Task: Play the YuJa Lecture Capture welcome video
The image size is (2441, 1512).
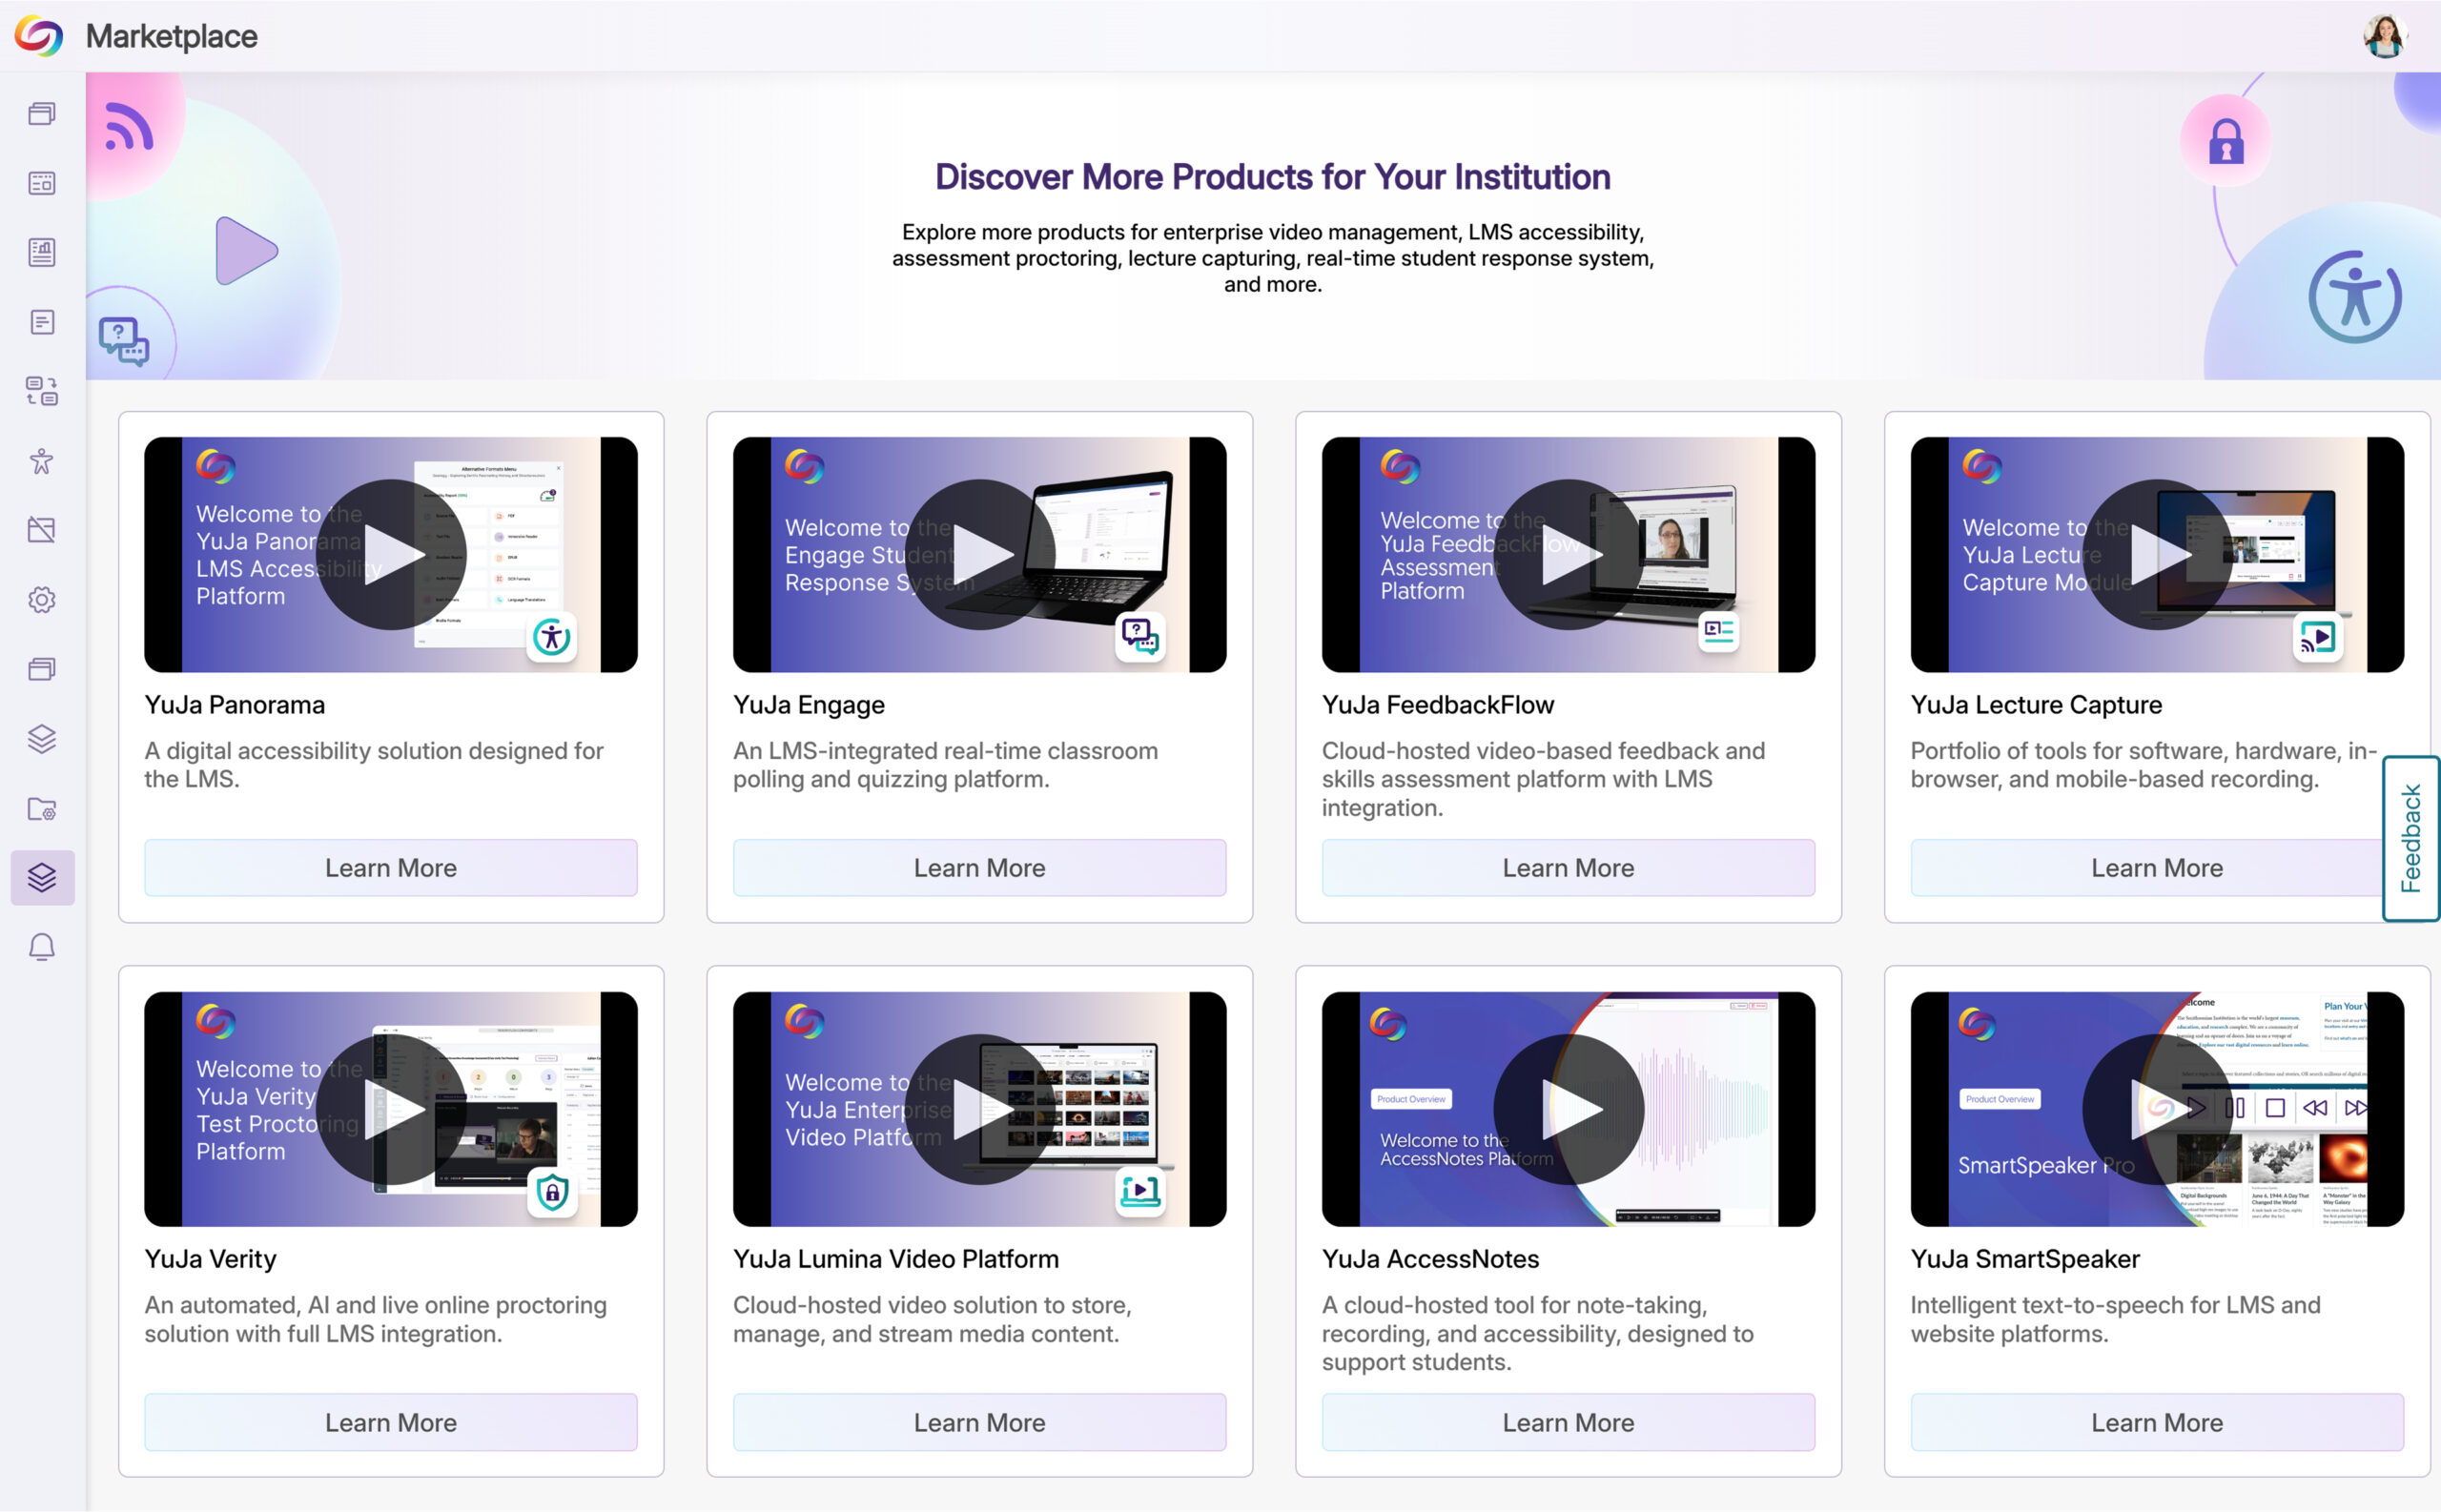Action: tap(2157, 555)
